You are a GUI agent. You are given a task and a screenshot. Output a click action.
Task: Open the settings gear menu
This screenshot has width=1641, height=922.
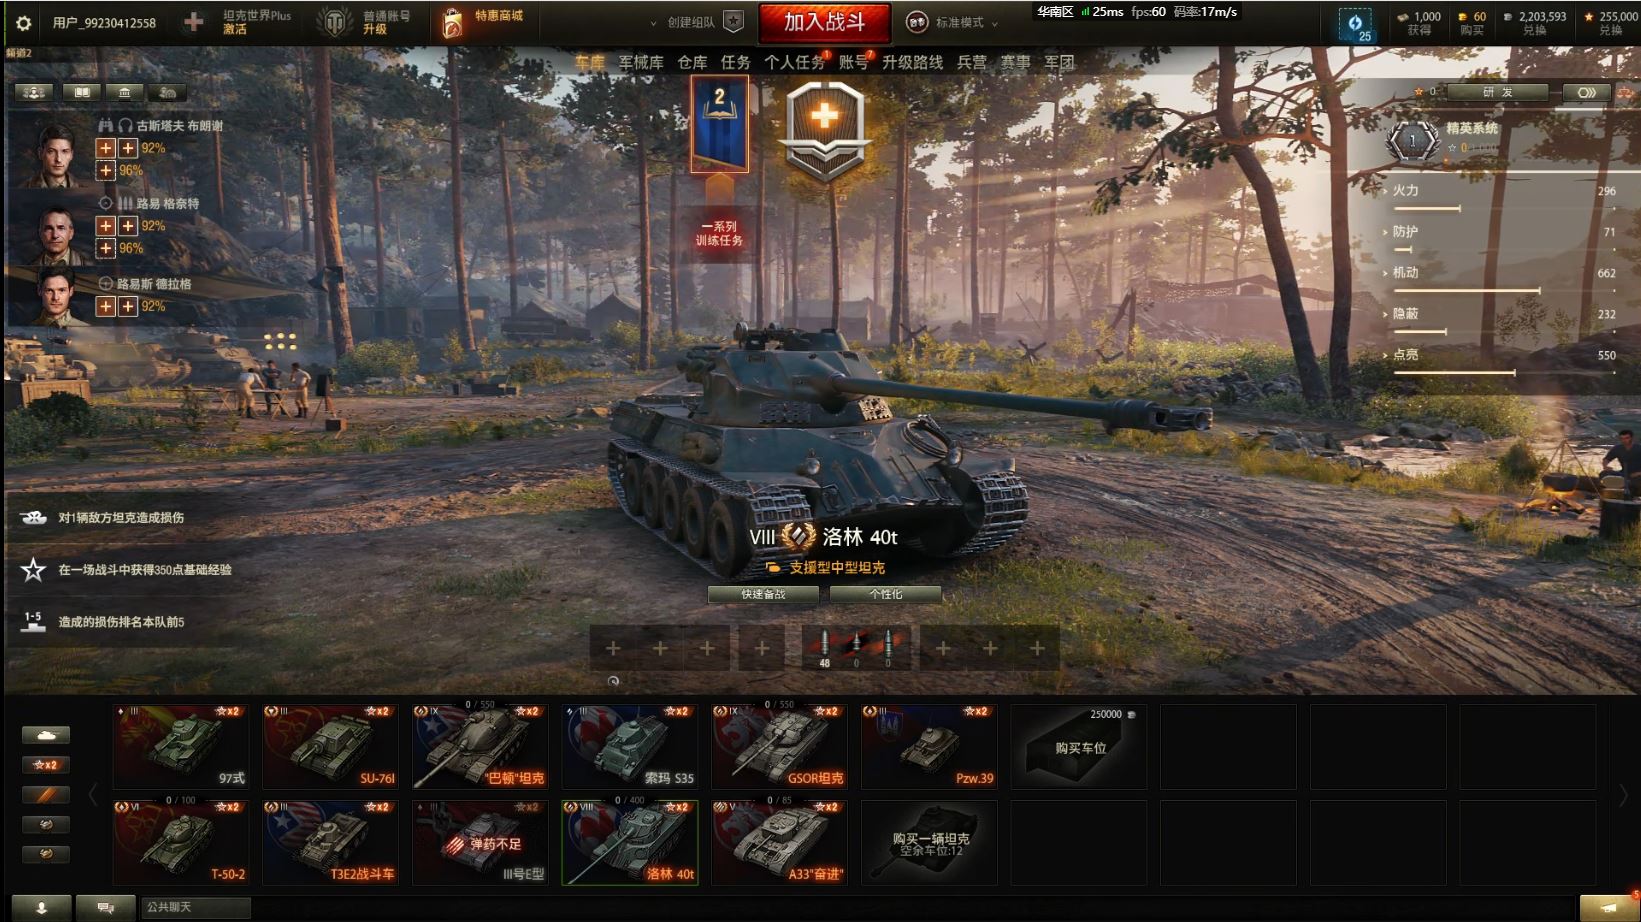pyautogui.click(x=24, y=22)
